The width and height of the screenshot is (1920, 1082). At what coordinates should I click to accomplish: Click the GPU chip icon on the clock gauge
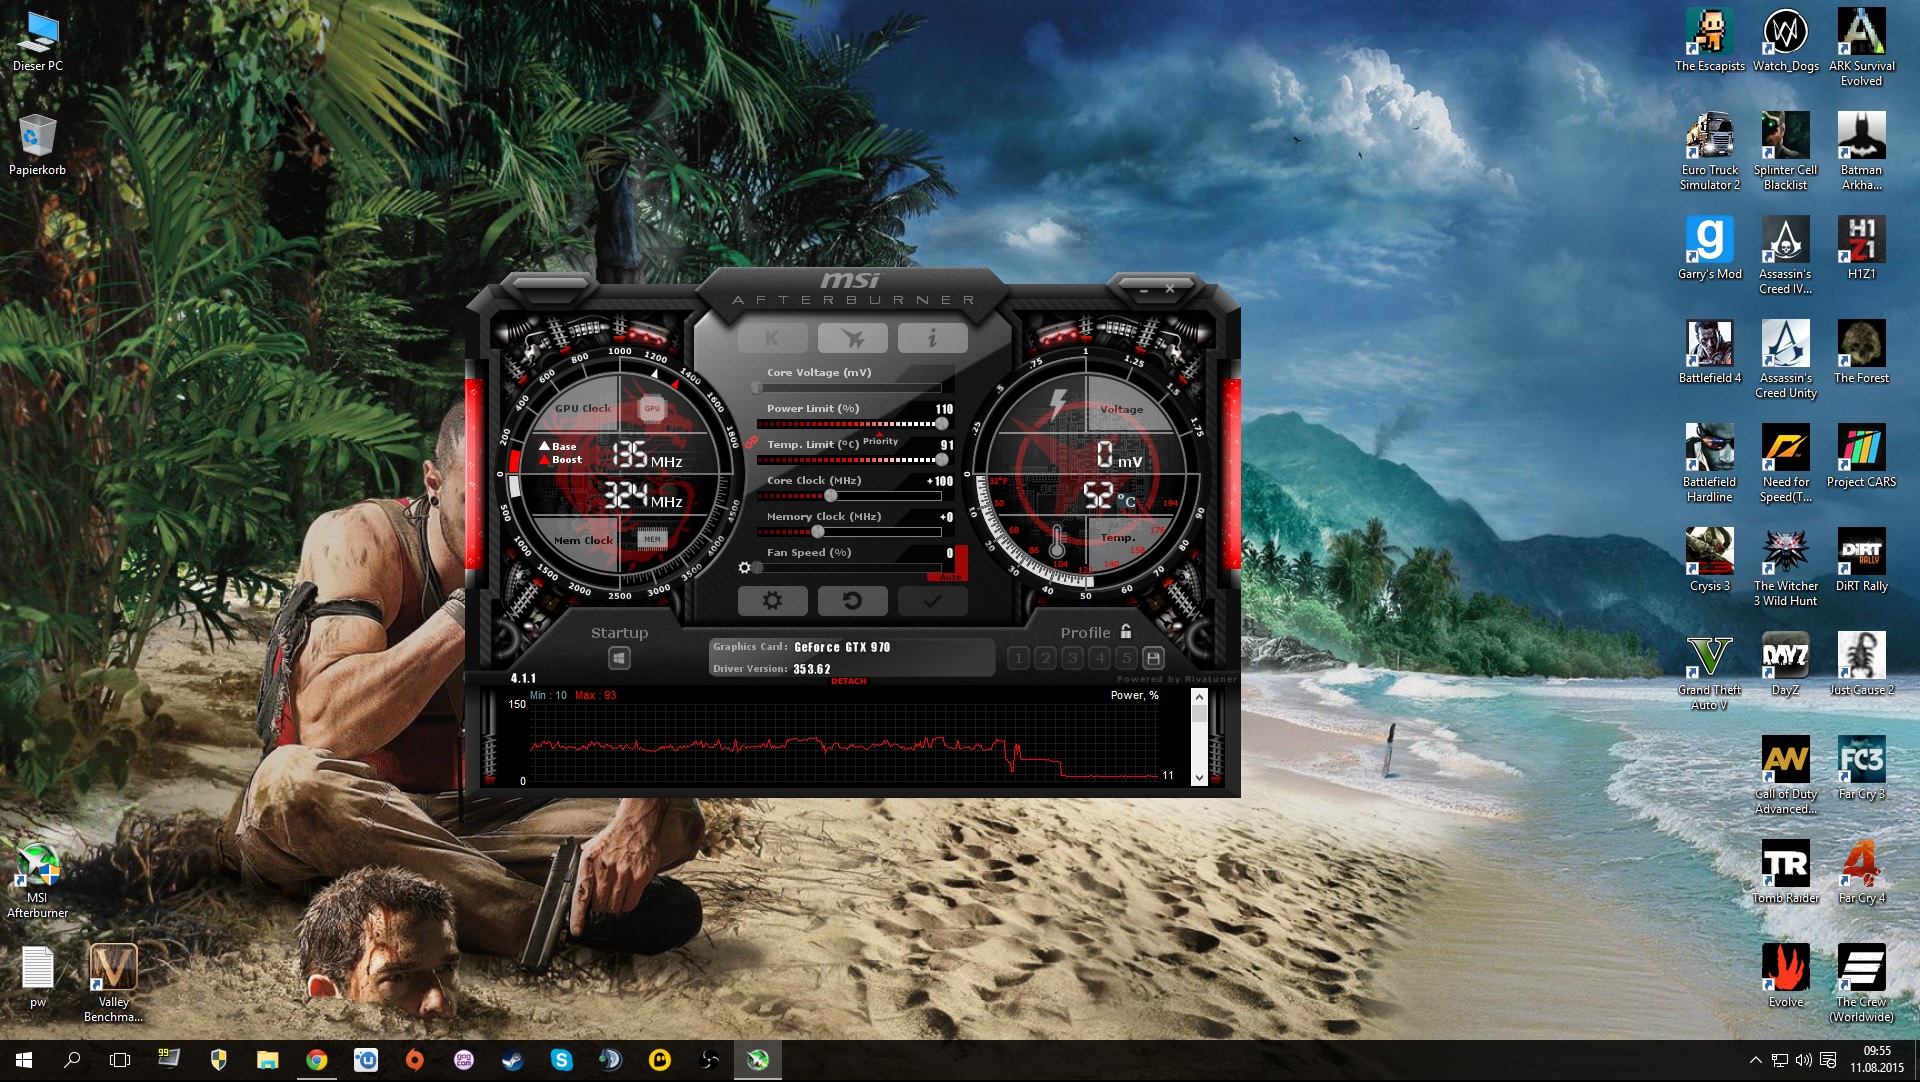[652, 408]
